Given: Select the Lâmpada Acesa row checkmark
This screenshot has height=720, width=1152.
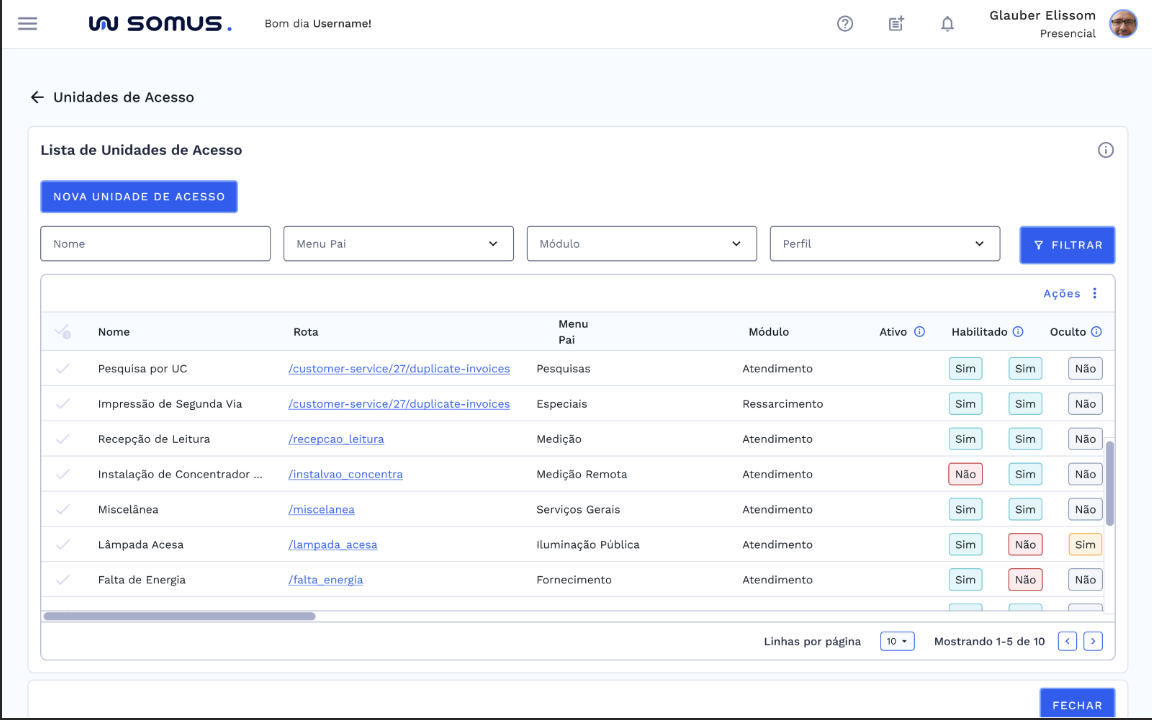Looking at the screenshot, I should coord(63,545).
